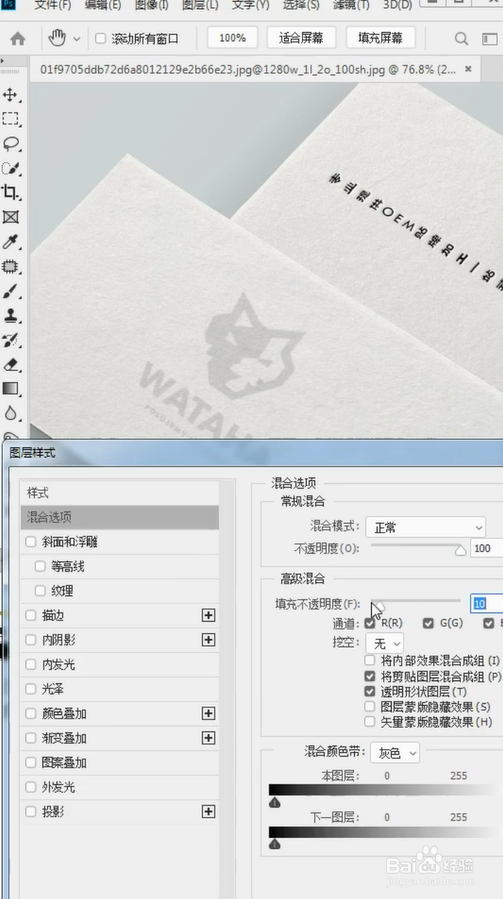This screenshot has height=899, width=503.
Task: Open the 混合模式 dropdown
Action: (x=426, y=527)
